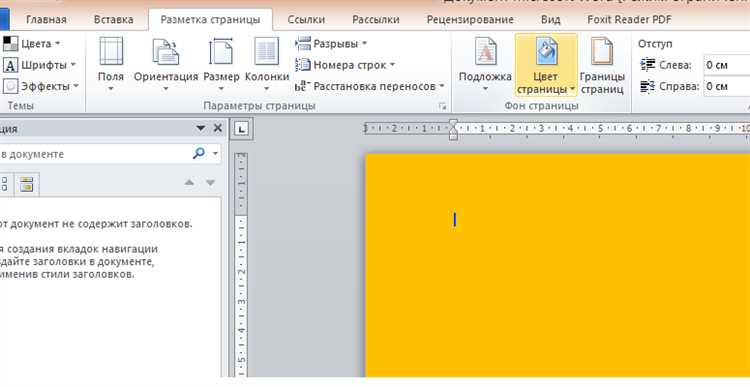The height and width of the screenshot is (387, 750).
Task: Click the Номера строк line numbers icon
Action: (x=303, y=65)
